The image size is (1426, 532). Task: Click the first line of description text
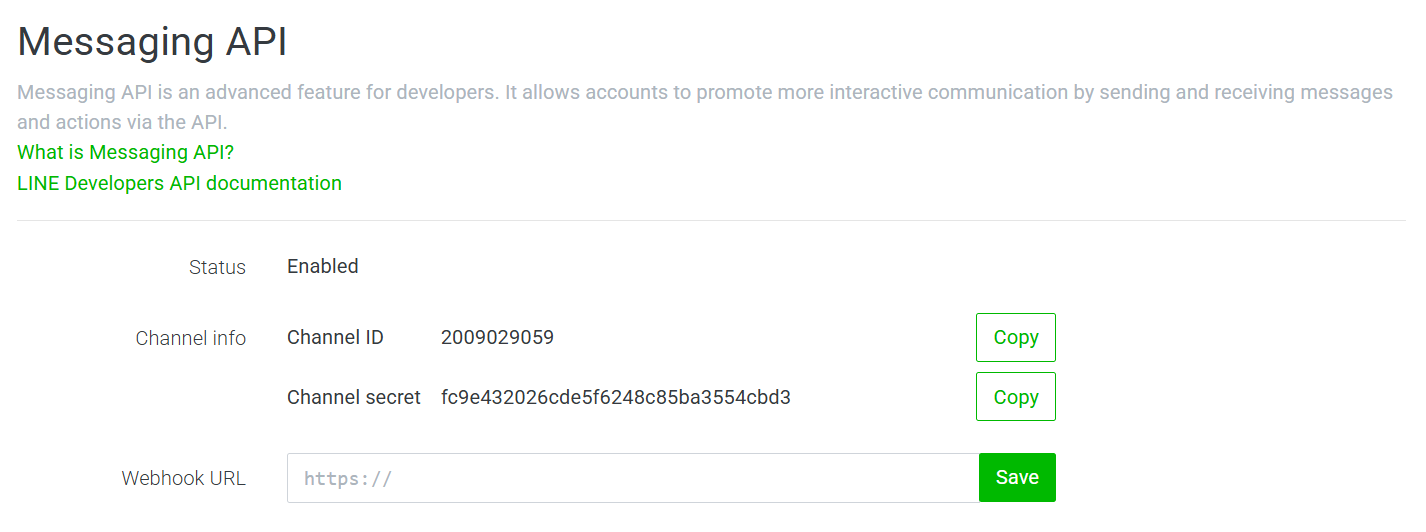(704, 93)
